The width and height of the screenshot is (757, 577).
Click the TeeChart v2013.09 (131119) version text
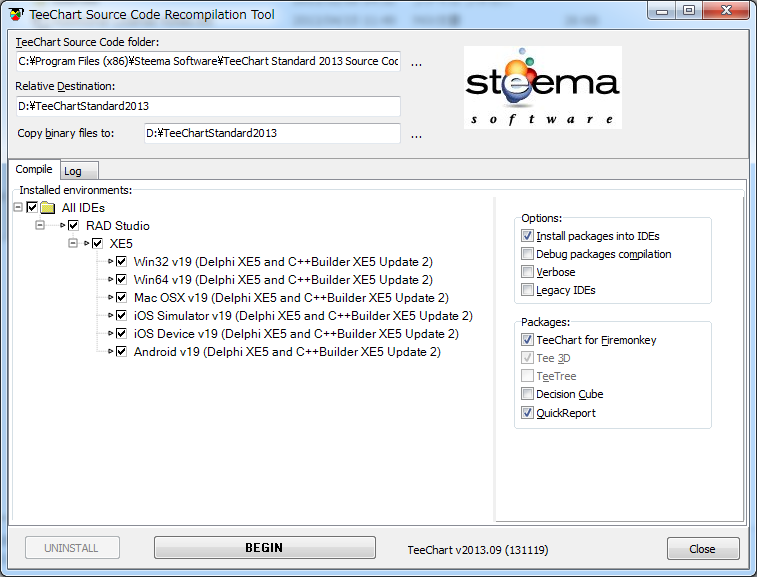[x=478, y=550]
